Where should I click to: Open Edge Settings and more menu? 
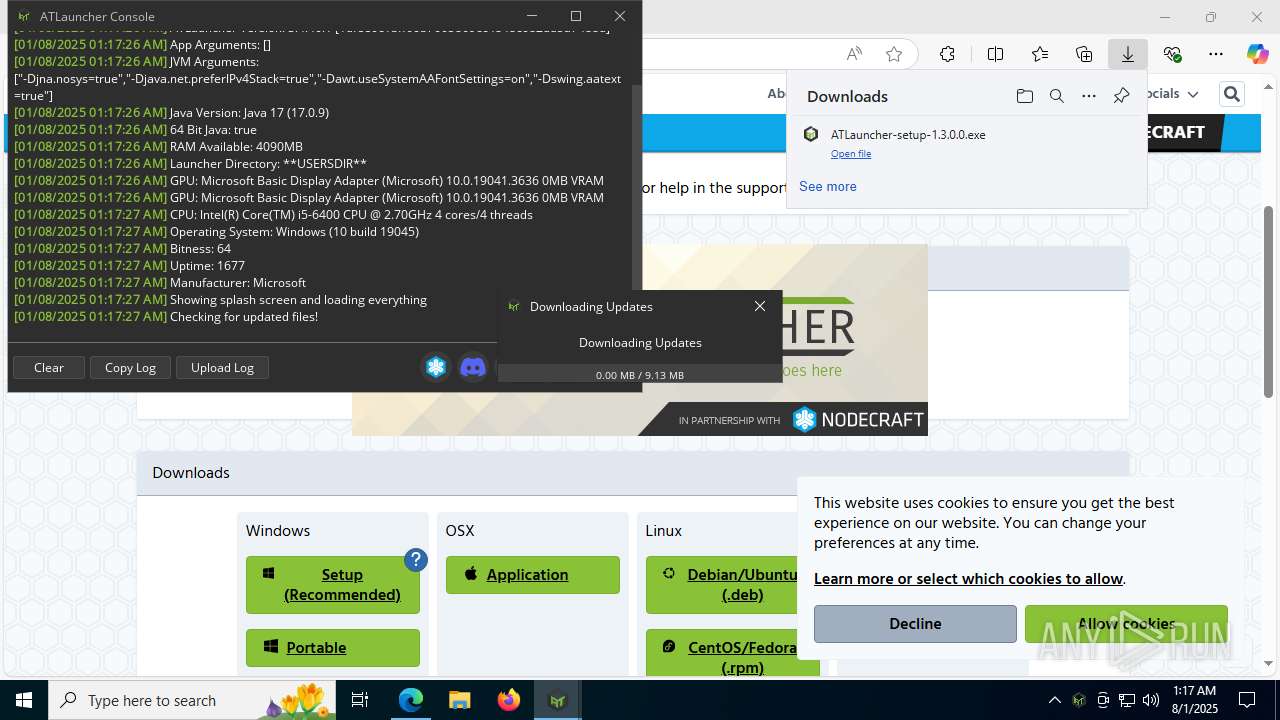tap(1216, 54)
